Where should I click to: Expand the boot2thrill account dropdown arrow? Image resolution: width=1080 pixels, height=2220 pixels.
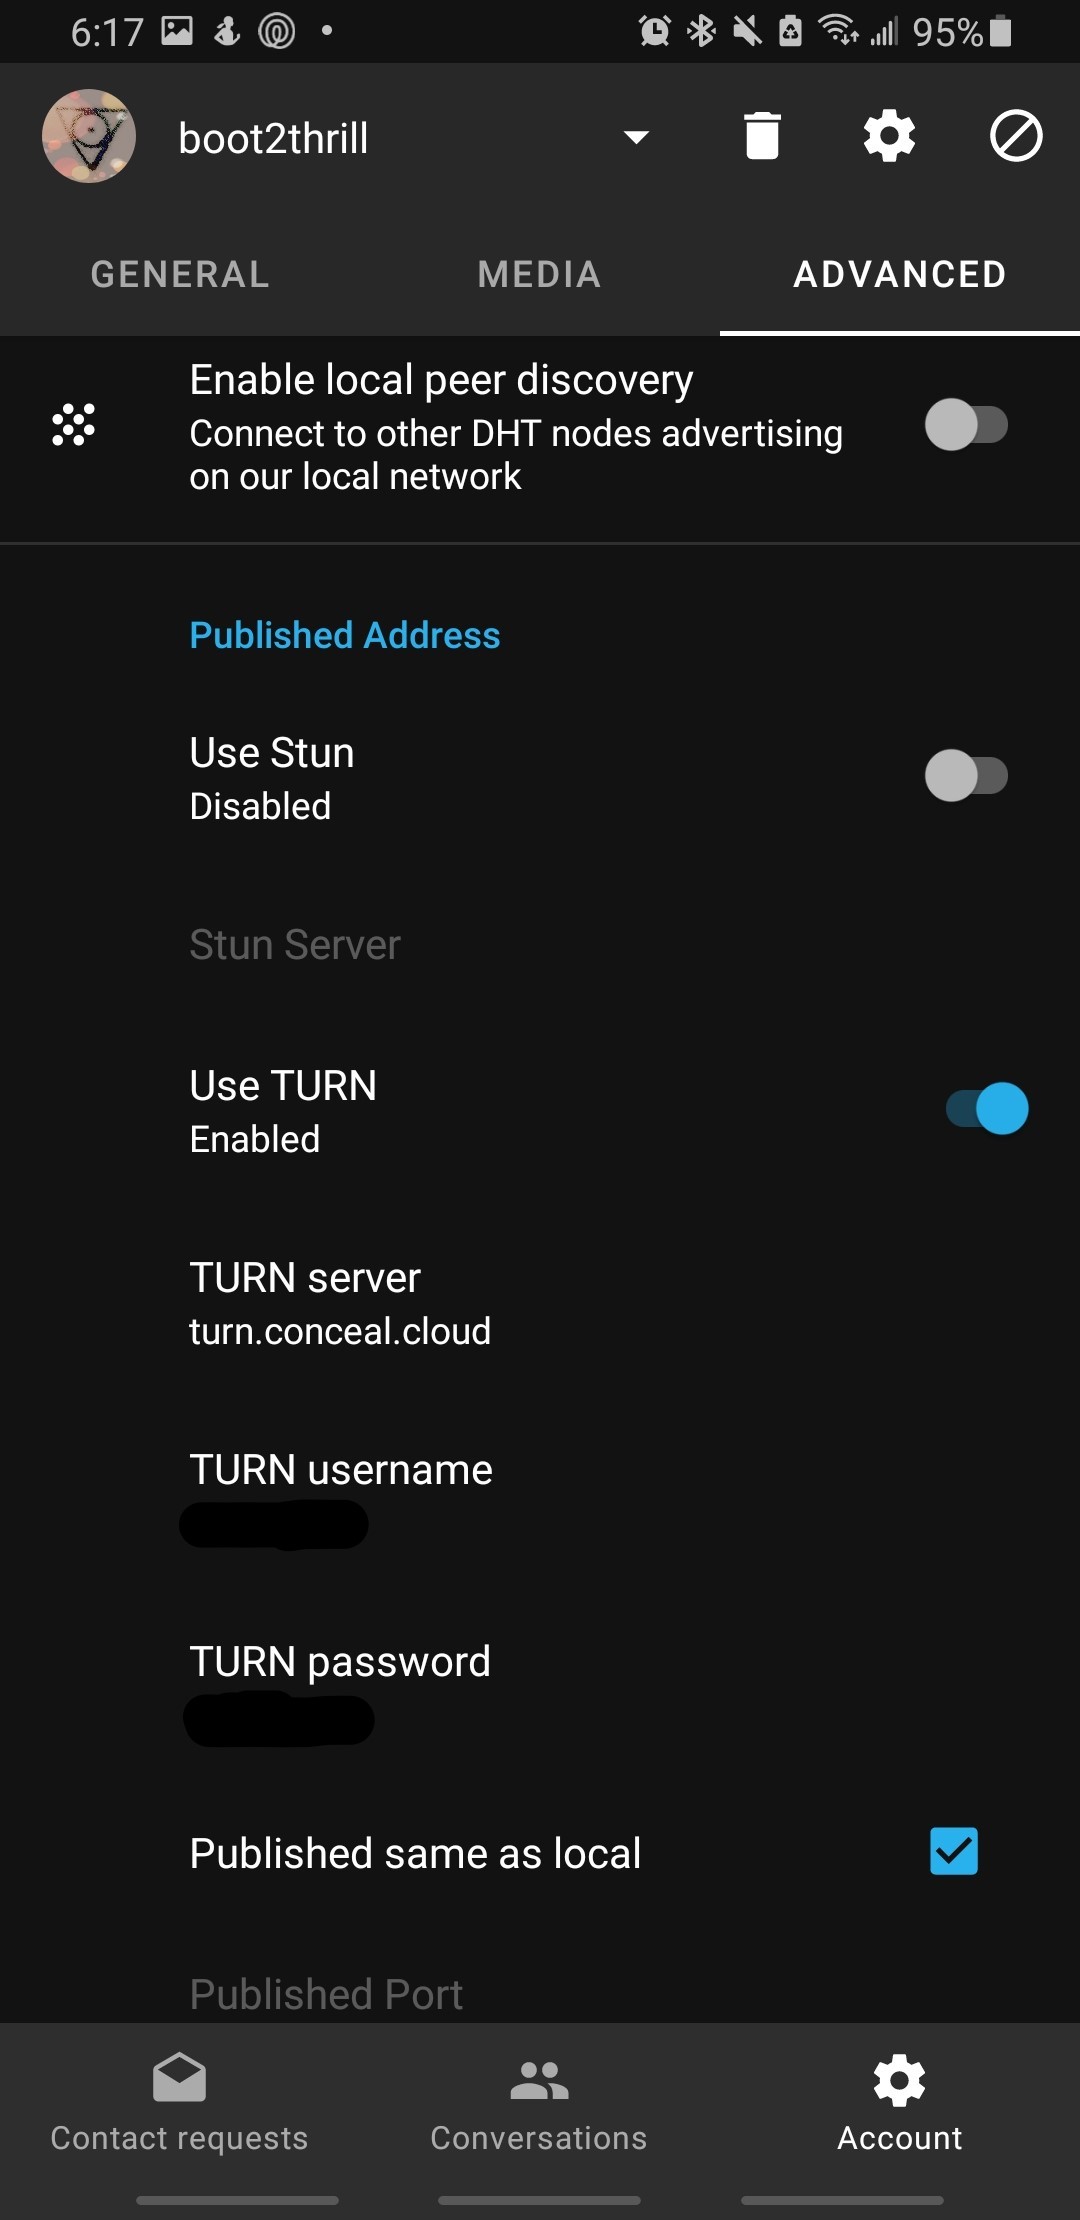(x=636, y=136)
